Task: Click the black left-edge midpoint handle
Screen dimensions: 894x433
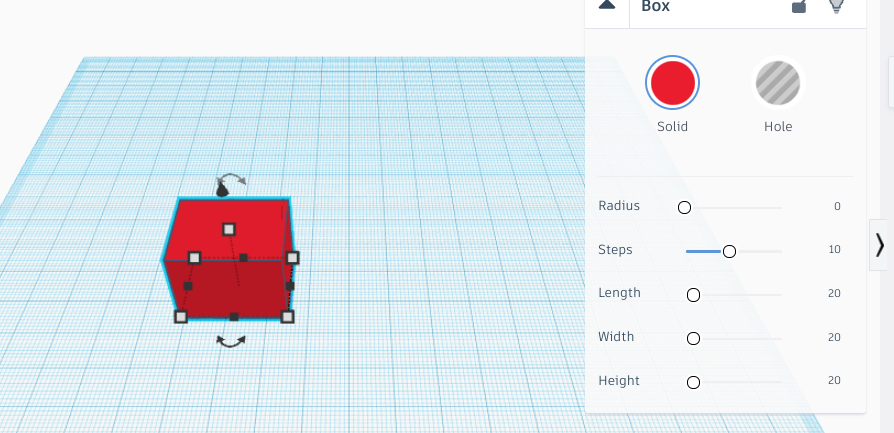Action: pyautogui.click(x=188, y=286)
